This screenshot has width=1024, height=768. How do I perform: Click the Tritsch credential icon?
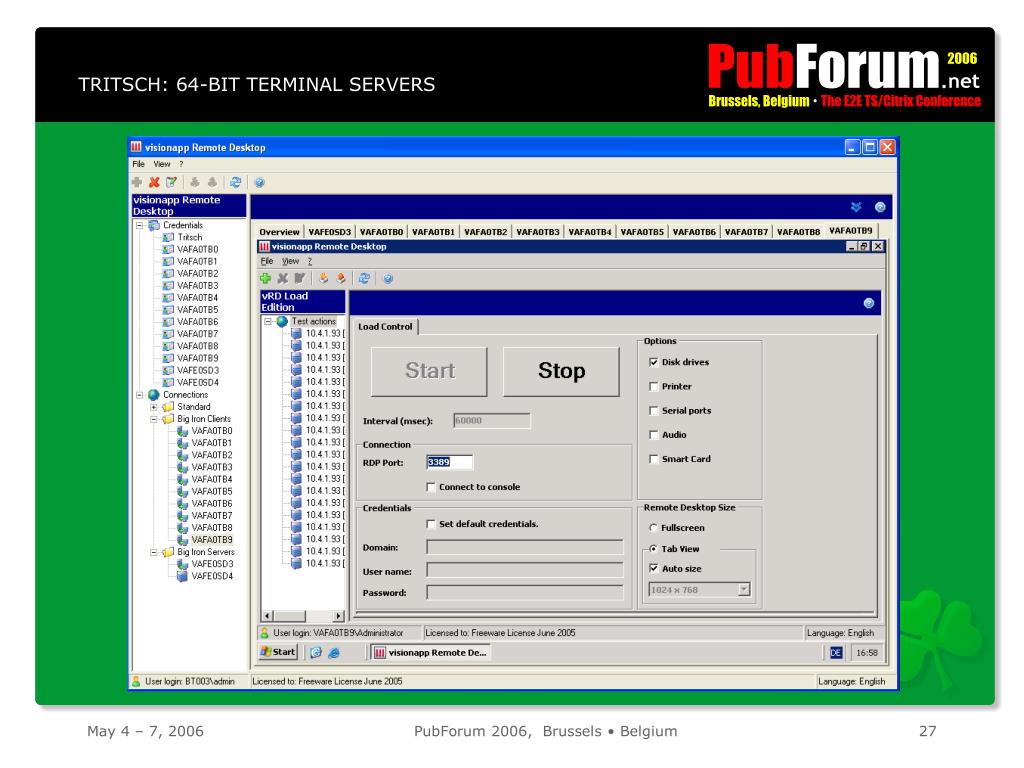168,238
